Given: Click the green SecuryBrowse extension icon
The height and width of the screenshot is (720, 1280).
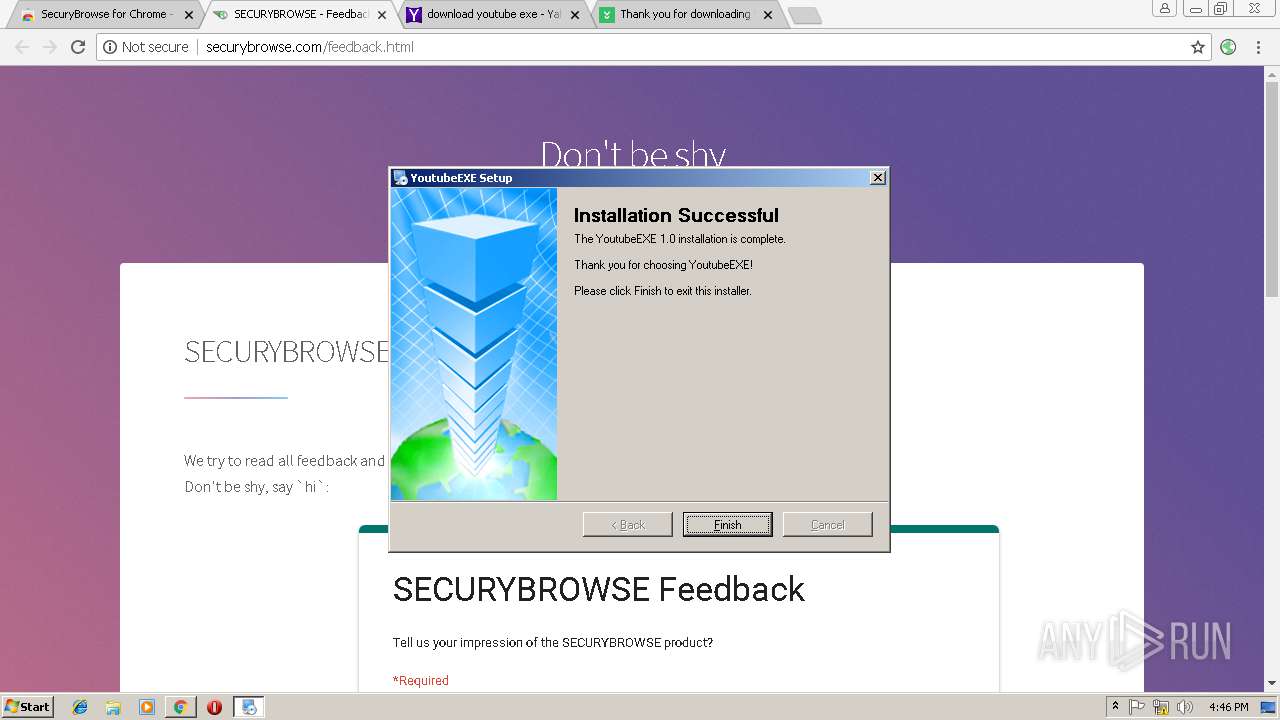Looking at the screenshot, I should (x=1228, y=47).
